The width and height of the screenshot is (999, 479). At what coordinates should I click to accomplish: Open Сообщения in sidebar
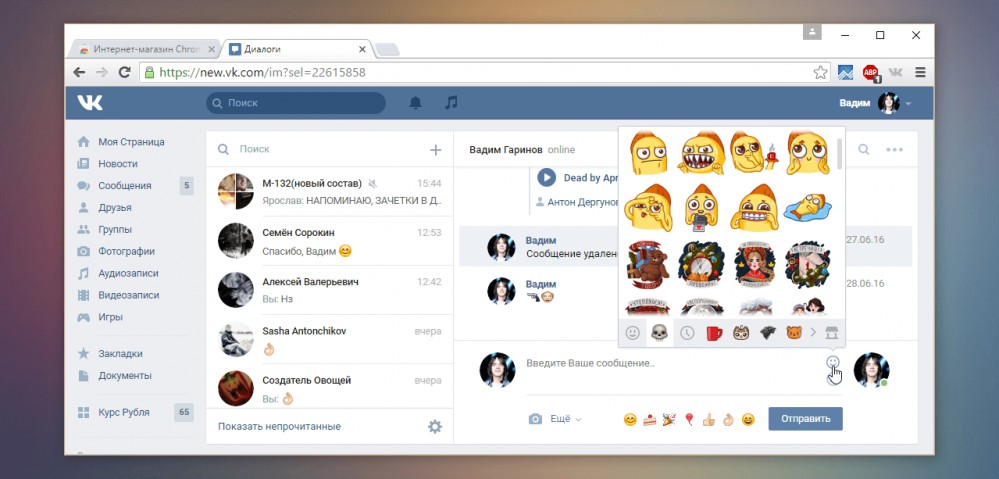[x=125, y=185]
